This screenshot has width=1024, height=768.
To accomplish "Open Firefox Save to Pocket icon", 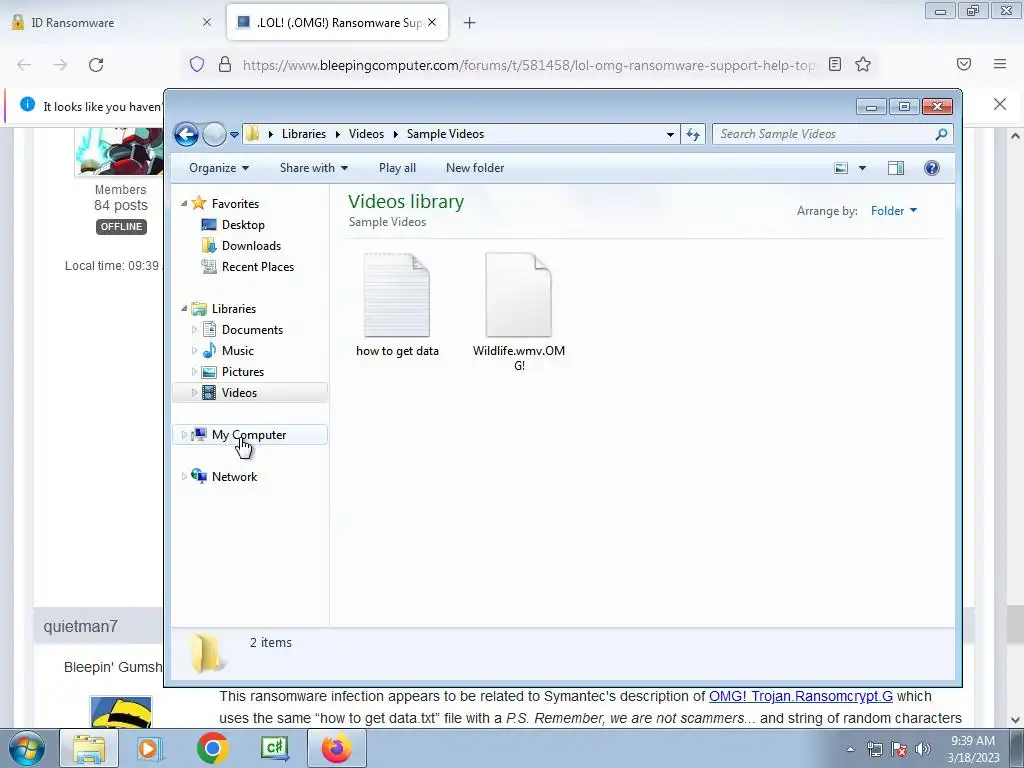I will point(964,64).
